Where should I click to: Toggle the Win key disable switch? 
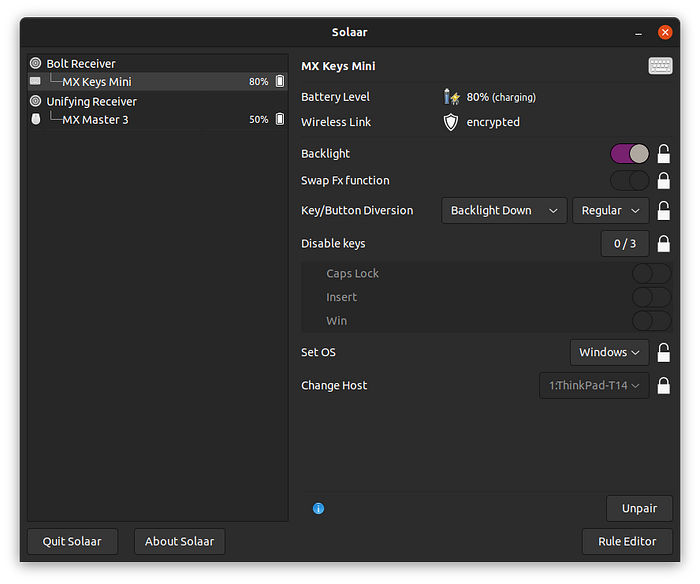[x=652, y=321]
